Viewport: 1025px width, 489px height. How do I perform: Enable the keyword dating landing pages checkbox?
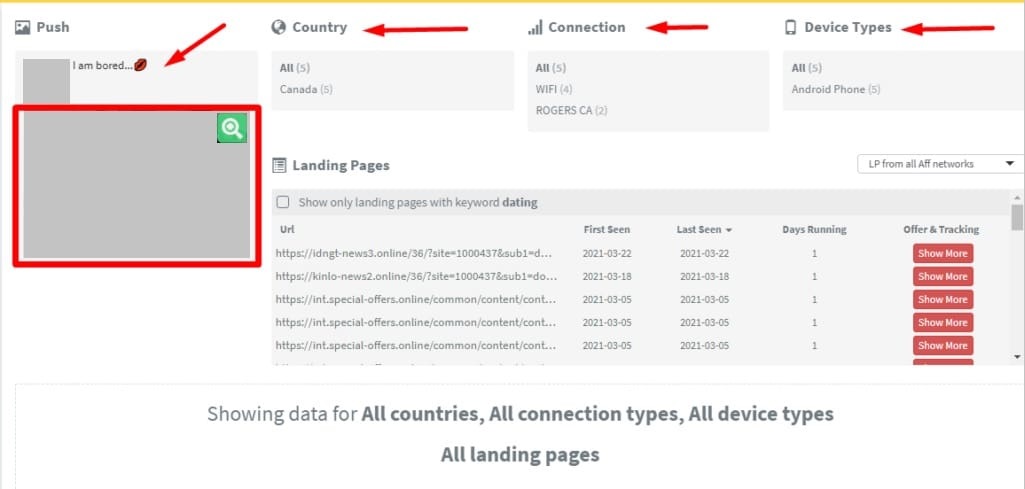point(283,202)
